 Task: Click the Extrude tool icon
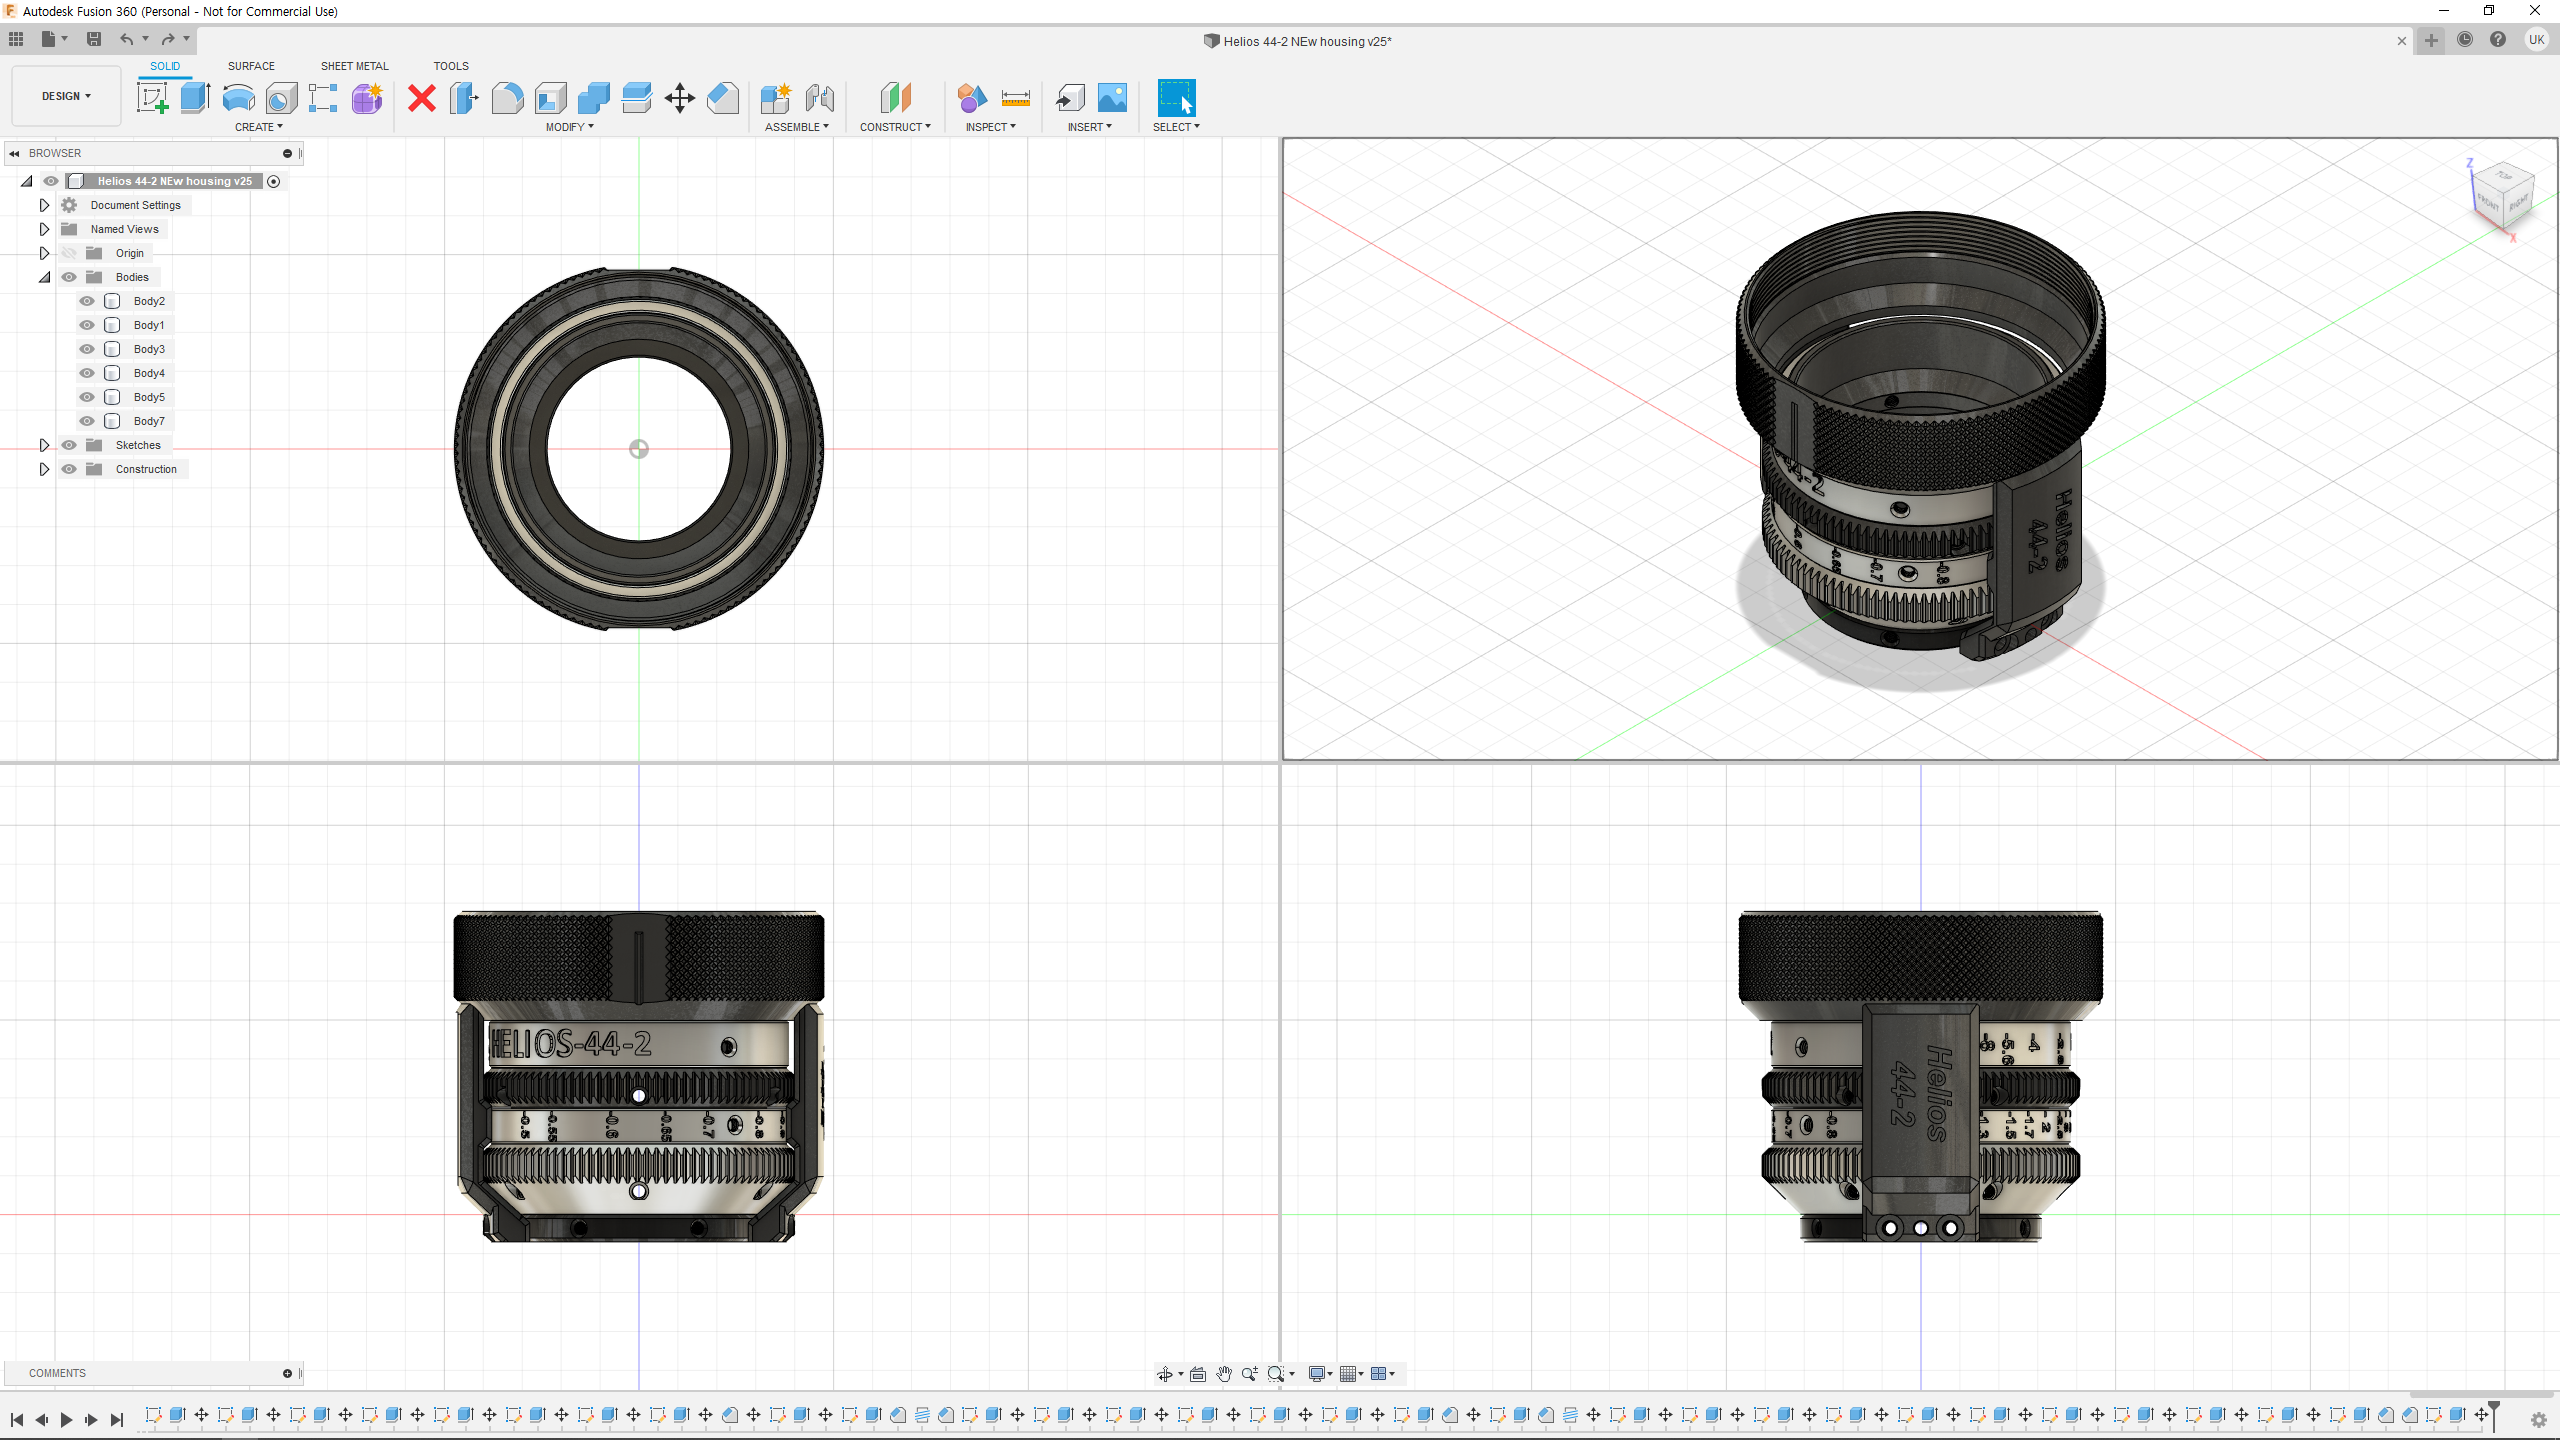[x=195, y=98]
